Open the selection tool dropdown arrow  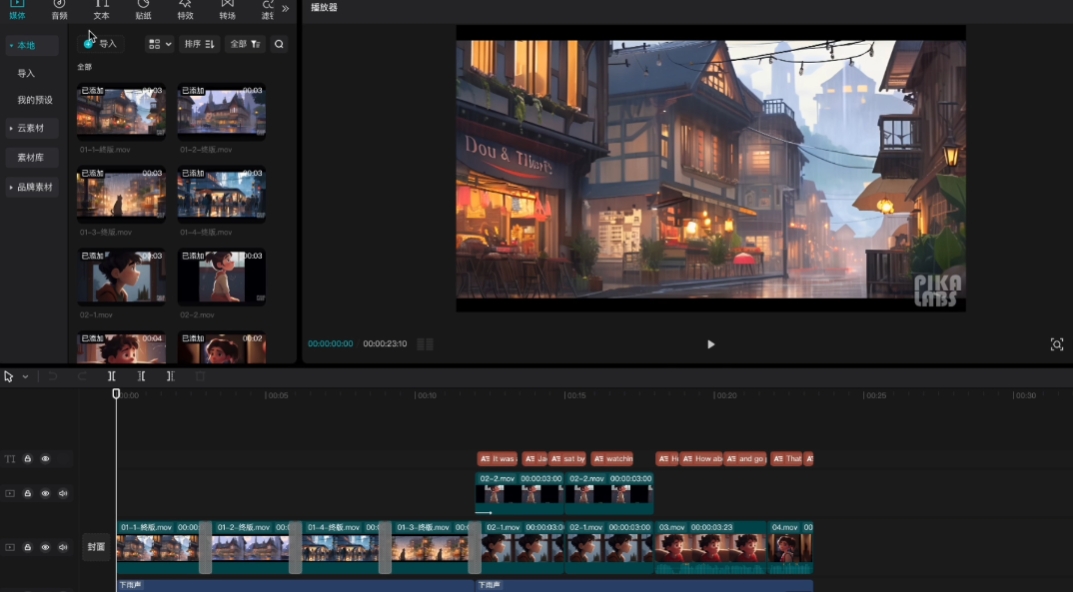tap(25, 376)
